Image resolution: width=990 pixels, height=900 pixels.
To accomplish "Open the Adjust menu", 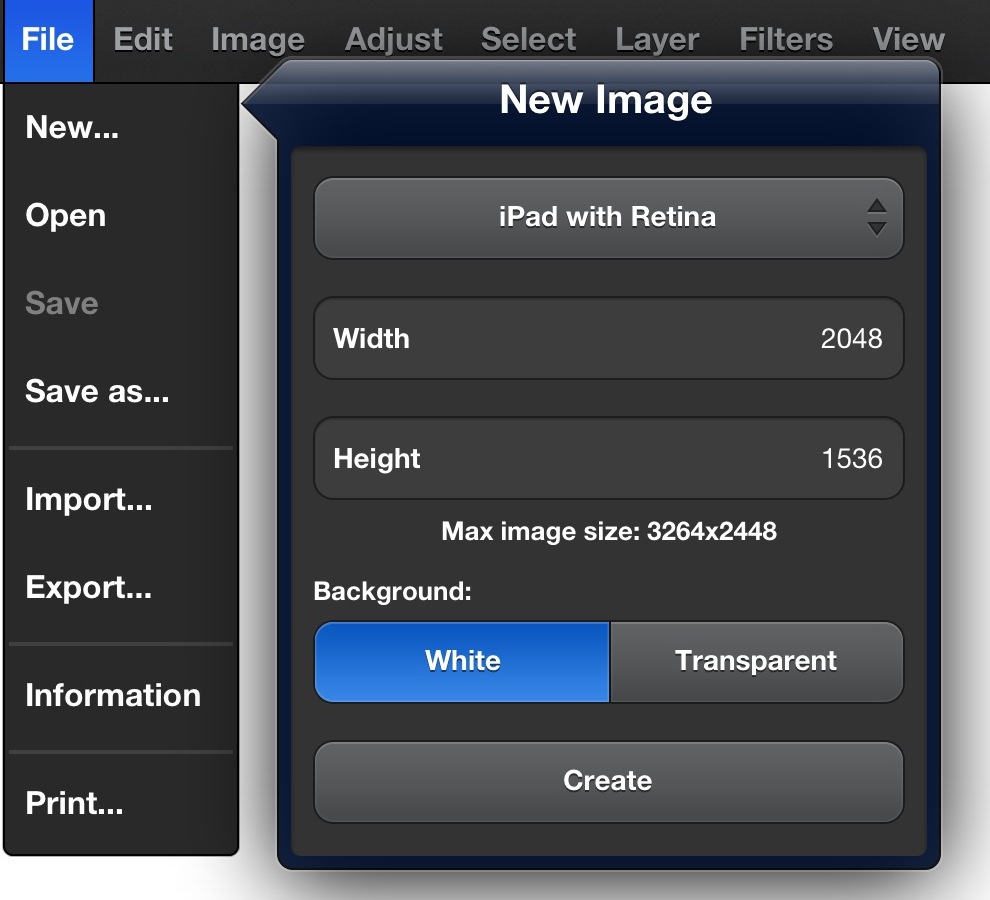I will coord(393,40).
